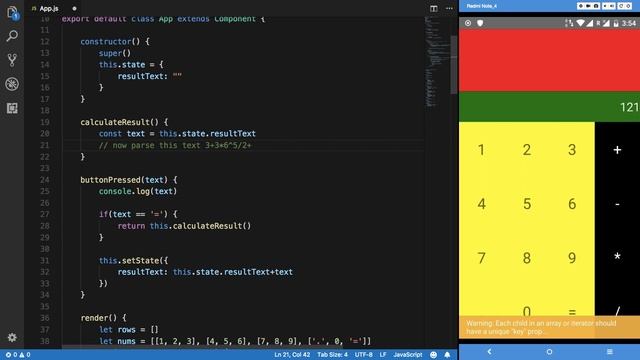640x360 pixels.
Task: Click the shield icon in phone status bar
Action: [x=480, y=23]
